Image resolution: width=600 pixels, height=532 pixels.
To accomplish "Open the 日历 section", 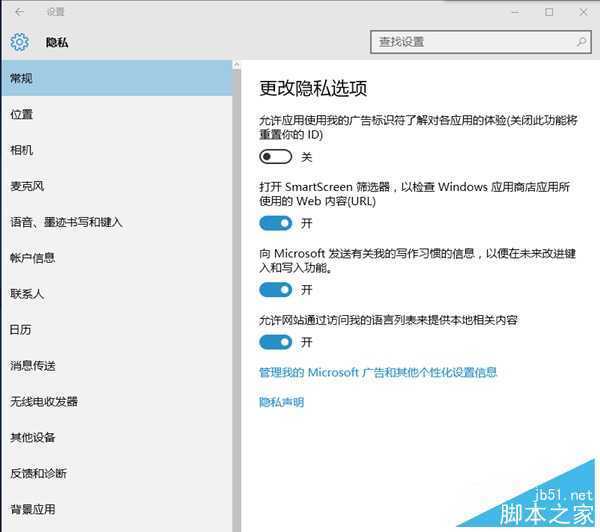I will click(117, 330).
